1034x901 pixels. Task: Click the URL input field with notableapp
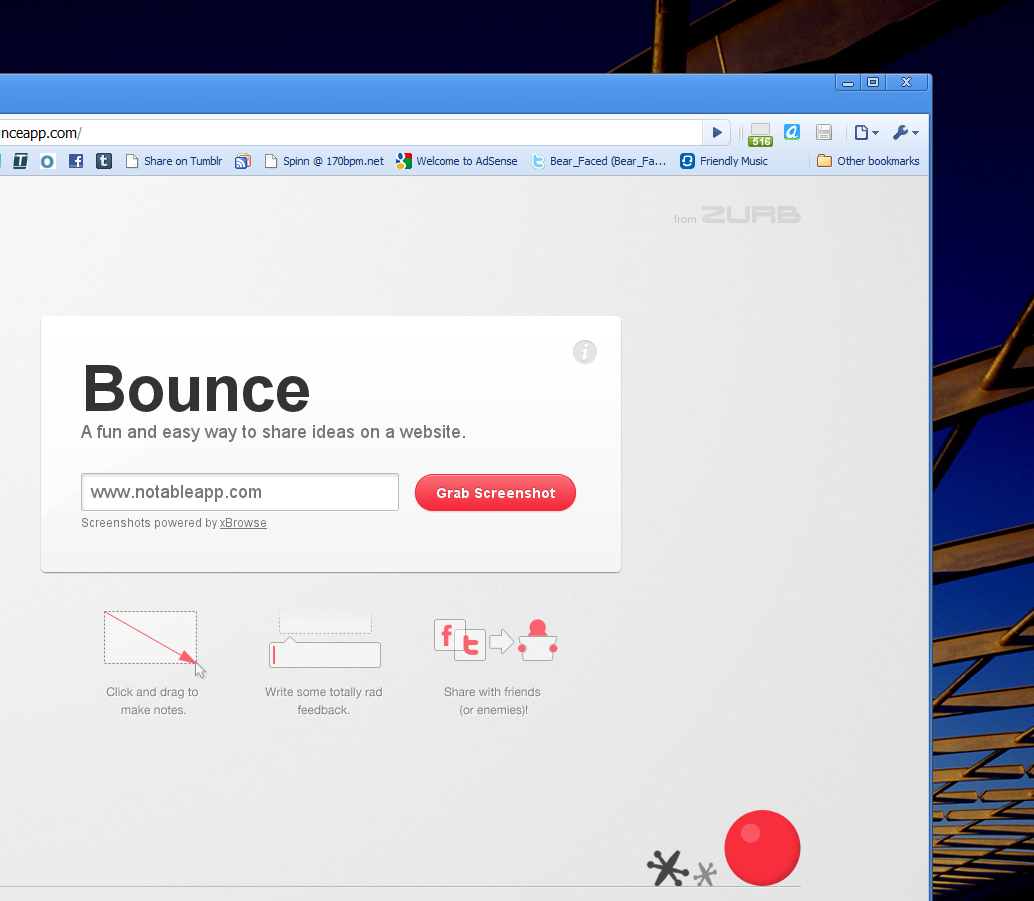click(x=240, y=492)
